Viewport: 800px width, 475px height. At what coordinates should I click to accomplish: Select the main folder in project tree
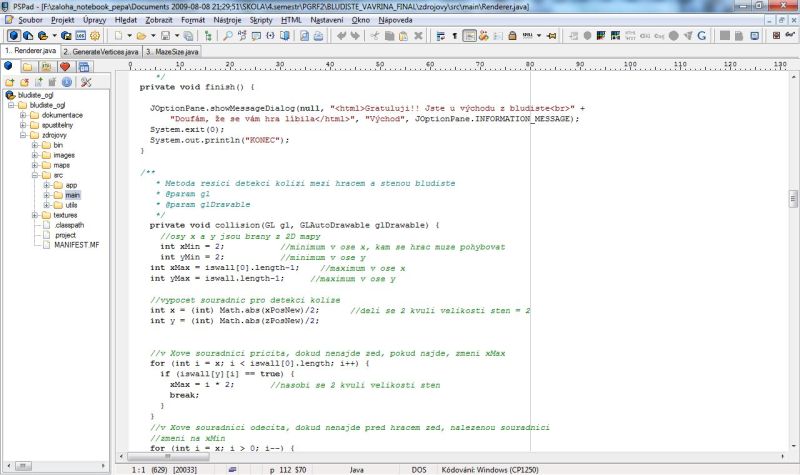coord(72,195)
